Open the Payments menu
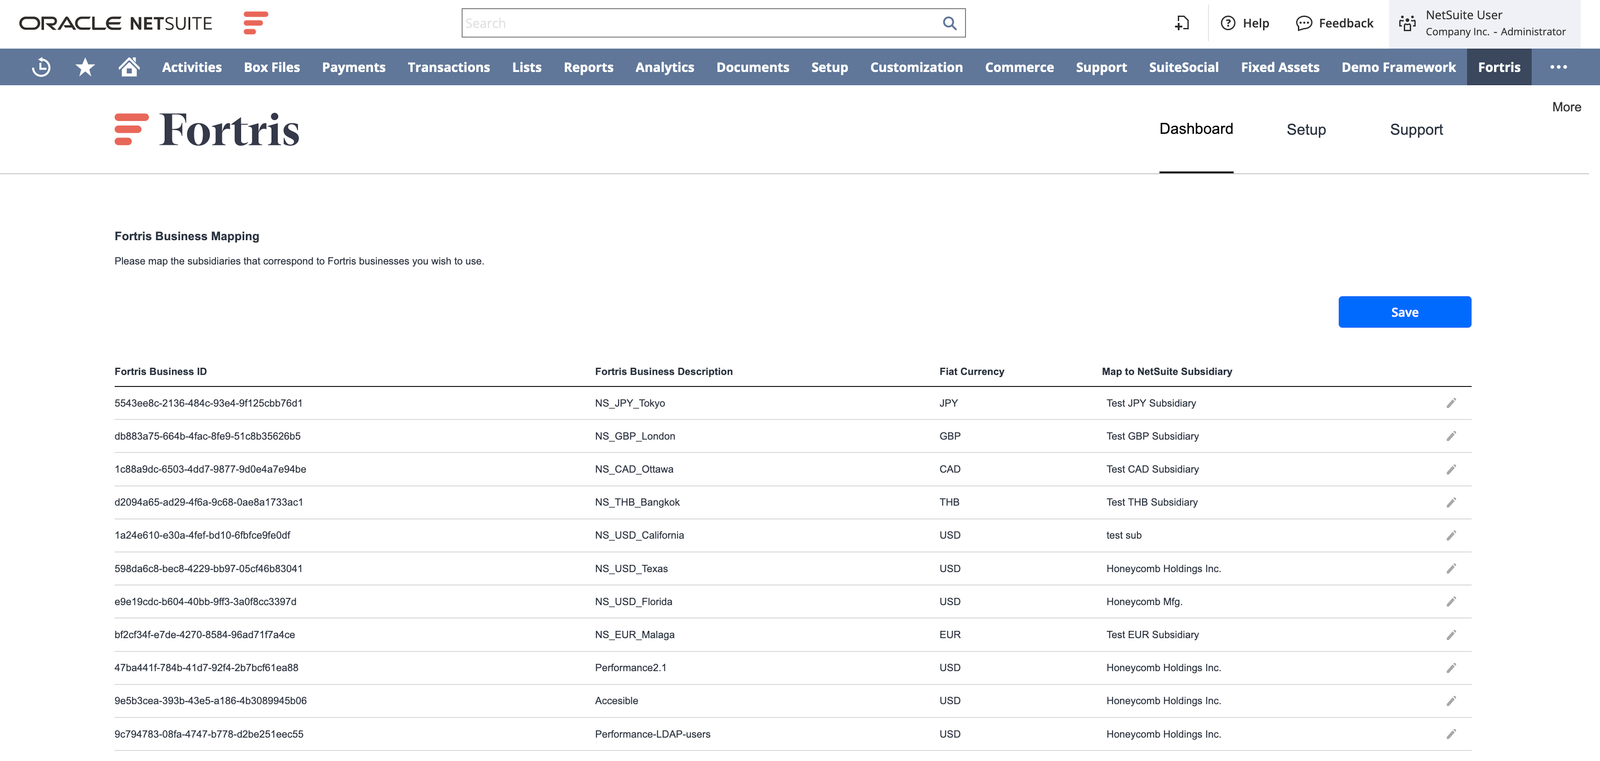Screen dimensions: 1600x761 [x=354, y=67]
